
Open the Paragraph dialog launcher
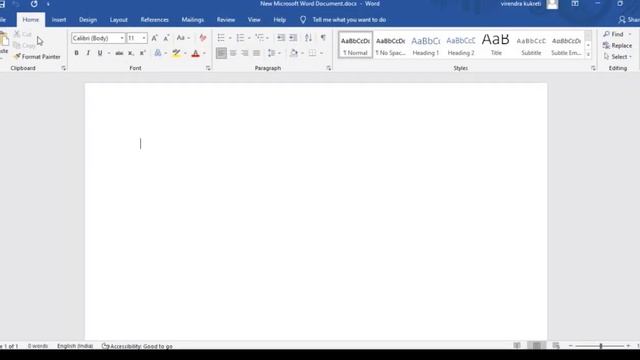point(329,68)
